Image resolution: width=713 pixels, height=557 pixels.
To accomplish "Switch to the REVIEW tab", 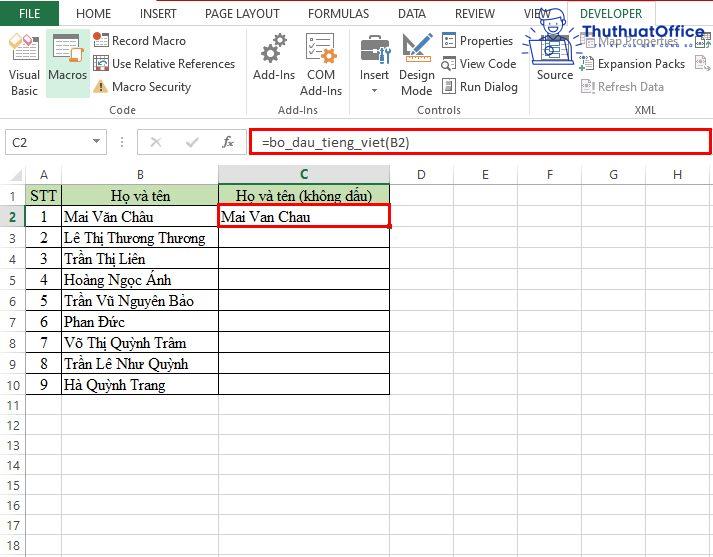I will [475, 14].
